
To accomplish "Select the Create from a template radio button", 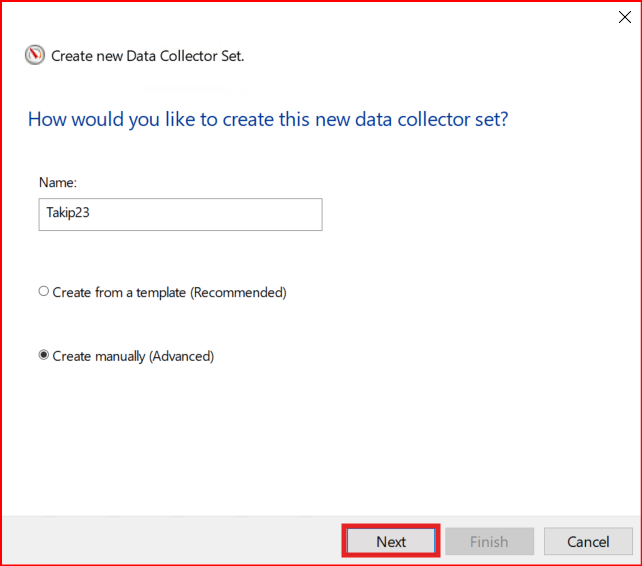I will click(43, 292).
